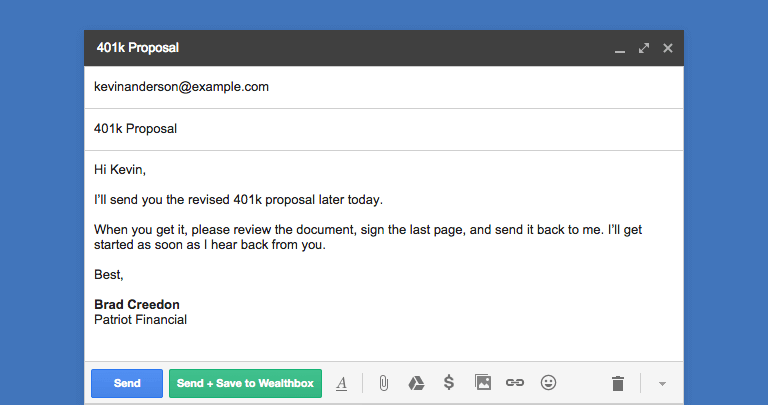768x405 pixels.
Task: Click the Brad Creedon signature name
Action: point(137,305)
